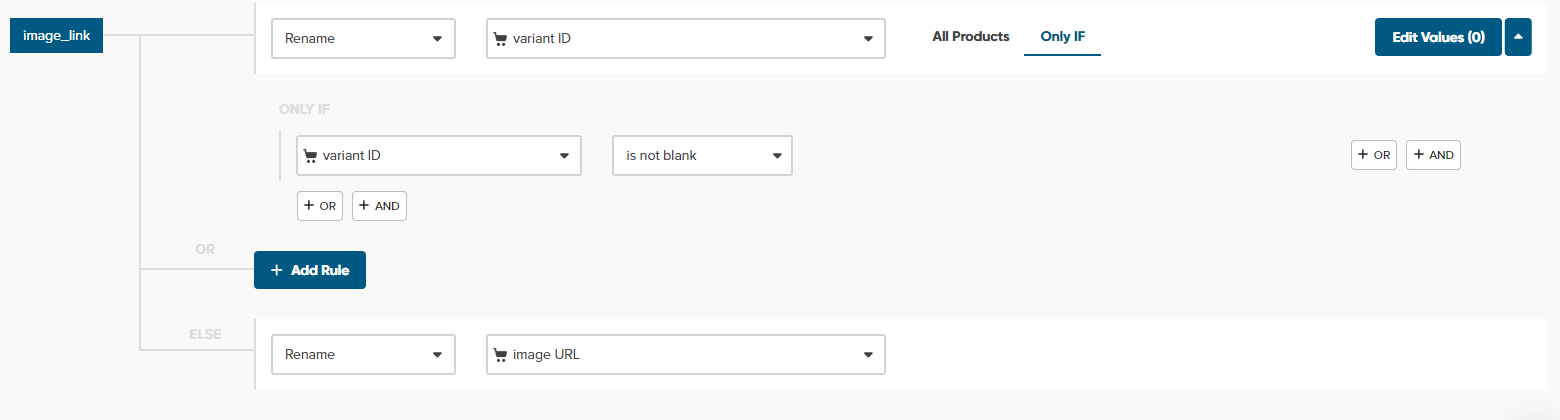
Task: Click the Add Rule button
Action: (310, 270)
